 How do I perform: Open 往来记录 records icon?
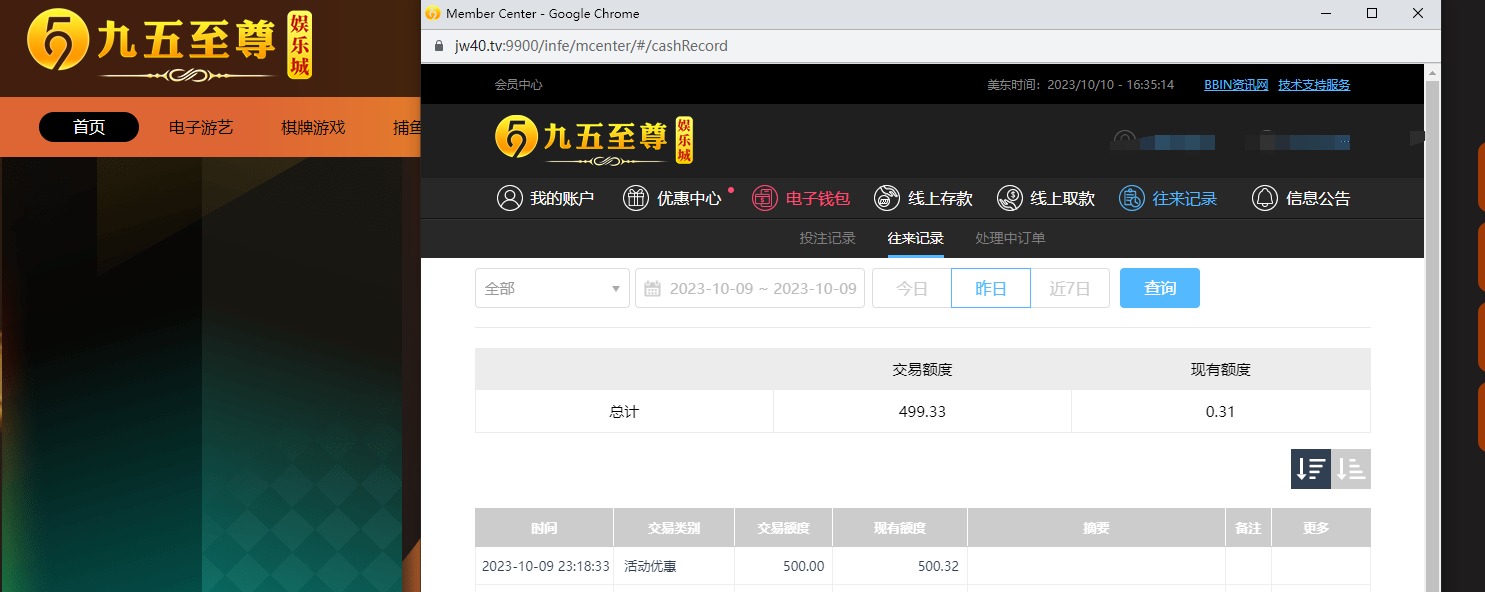[x=1132, y=198]
